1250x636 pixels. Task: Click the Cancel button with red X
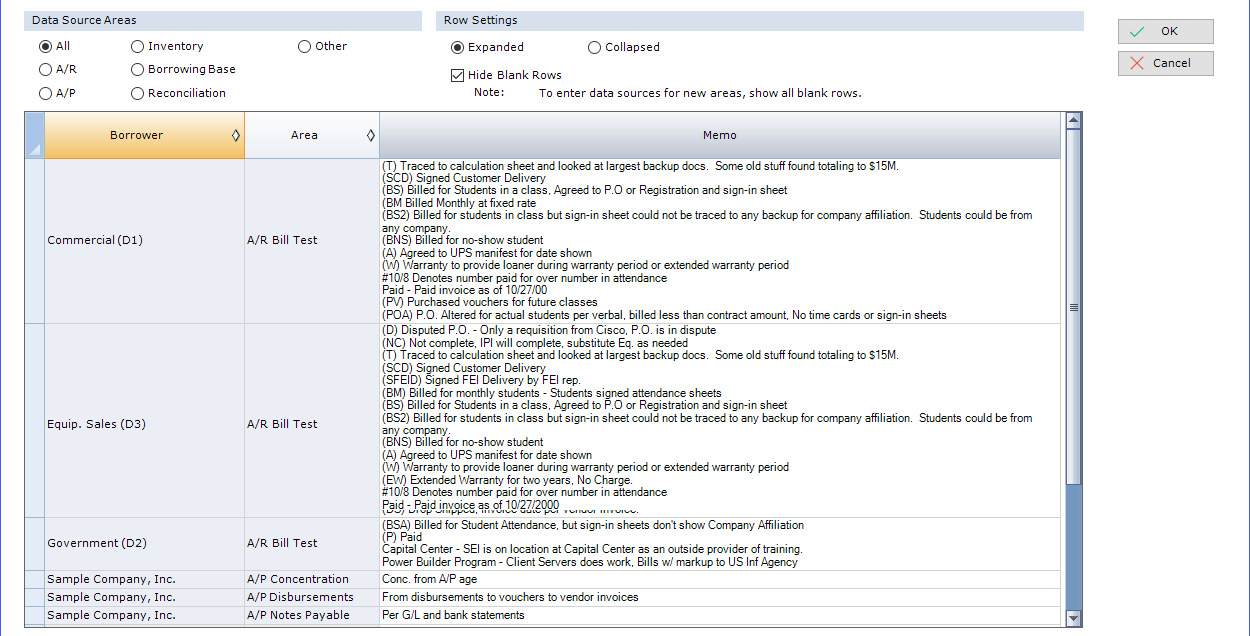pyautogui.click(x=1165, y=63)
